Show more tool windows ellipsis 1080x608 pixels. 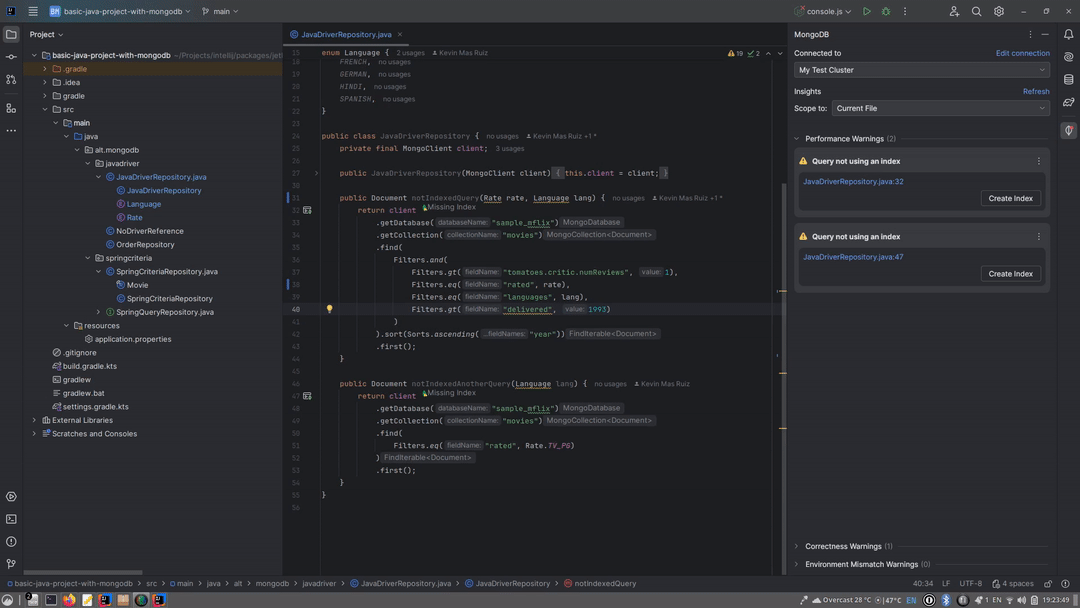pyautogui.click(x=11, y=130)
